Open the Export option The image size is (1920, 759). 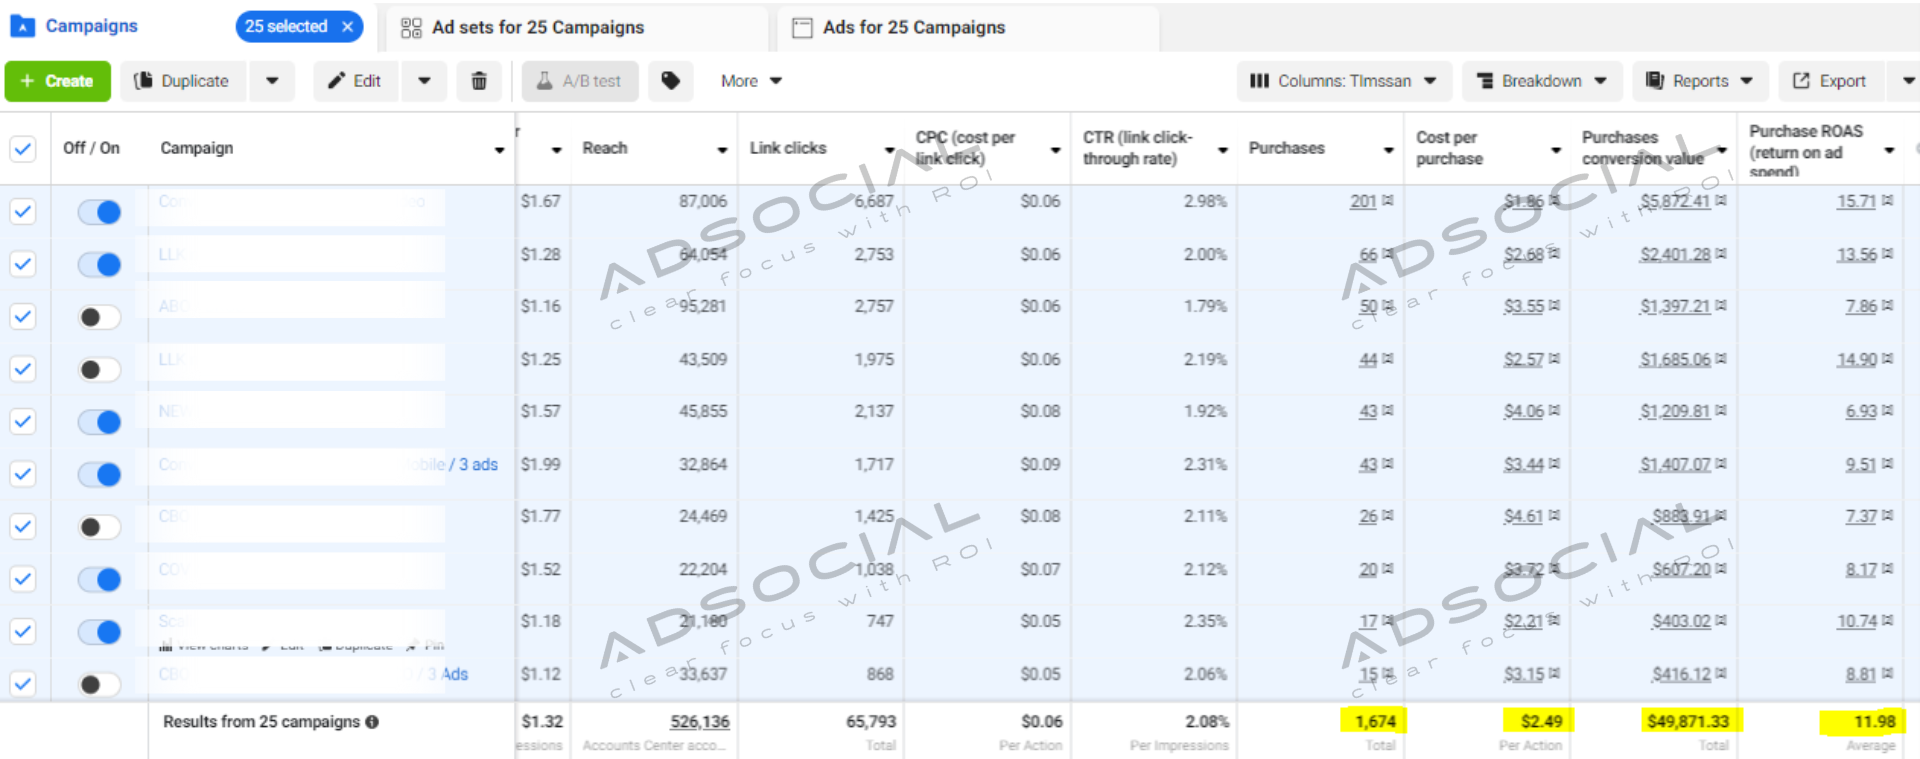pyautogui.click(x=1829, y=81)
